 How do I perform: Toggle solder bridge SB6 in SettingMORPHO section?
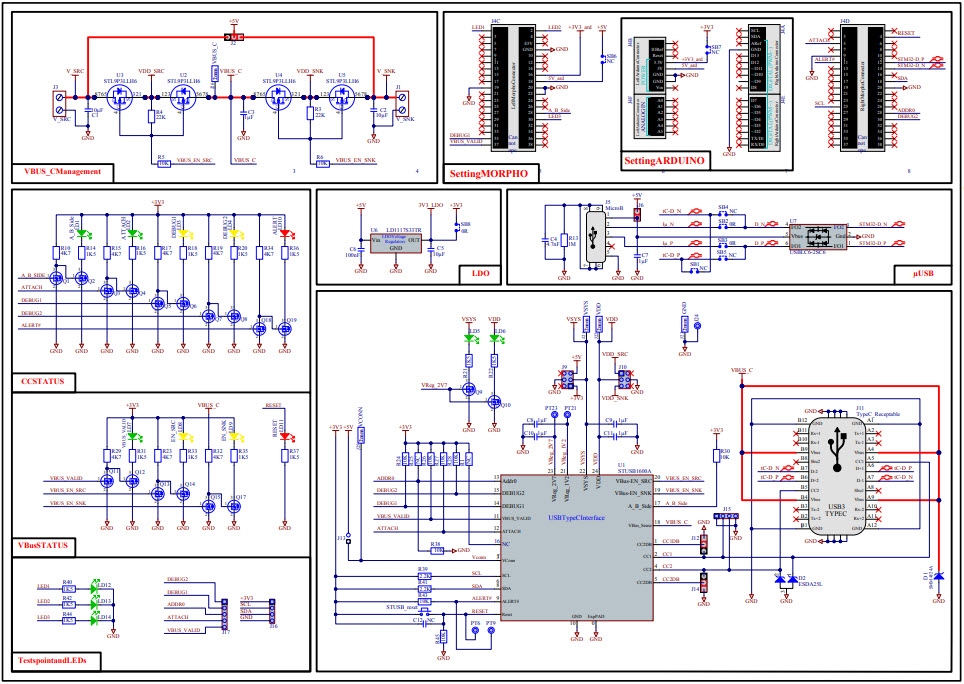[x=604, y=58]
